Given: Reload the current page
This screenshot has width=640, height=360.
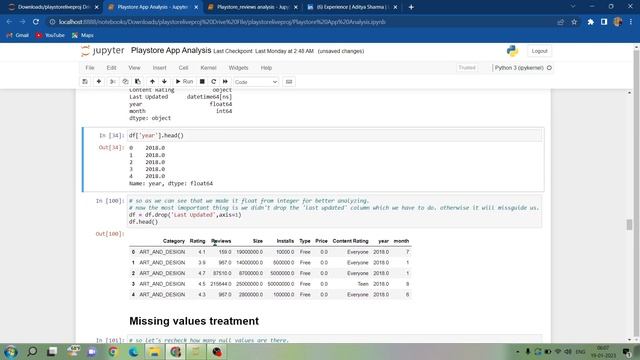Looking at the screenshot, I should [x=36, y=22].
